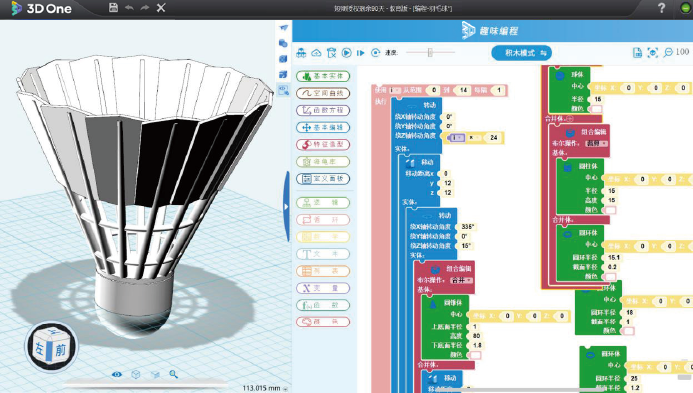Image resolution: width=693 pixels, height=393 pixels.
Task: Click the magnifier icon below viewport
Action: [x=174, y=374]
